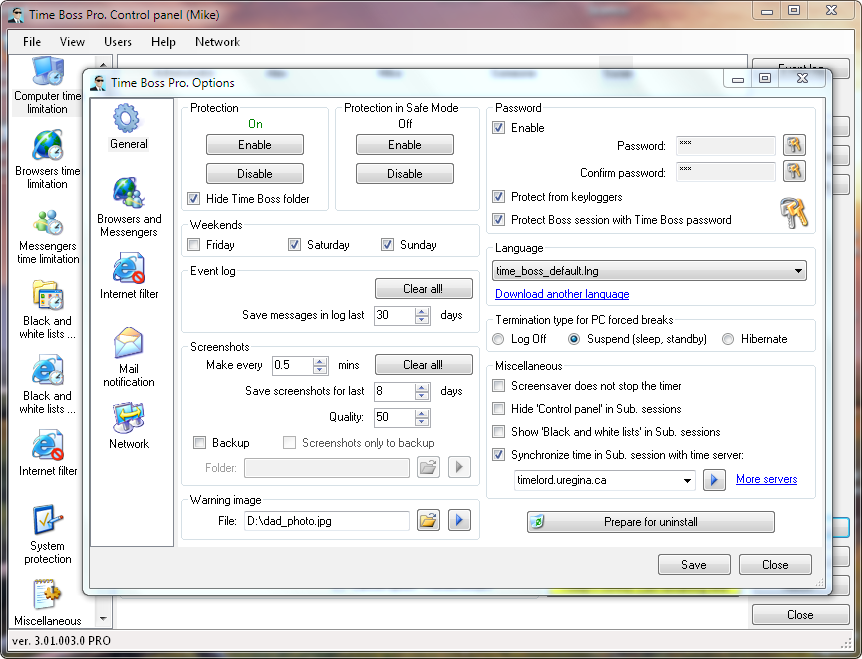Screen dimensions: 862x659
Task: Open the Network menu
Action: tap(217, 42)
